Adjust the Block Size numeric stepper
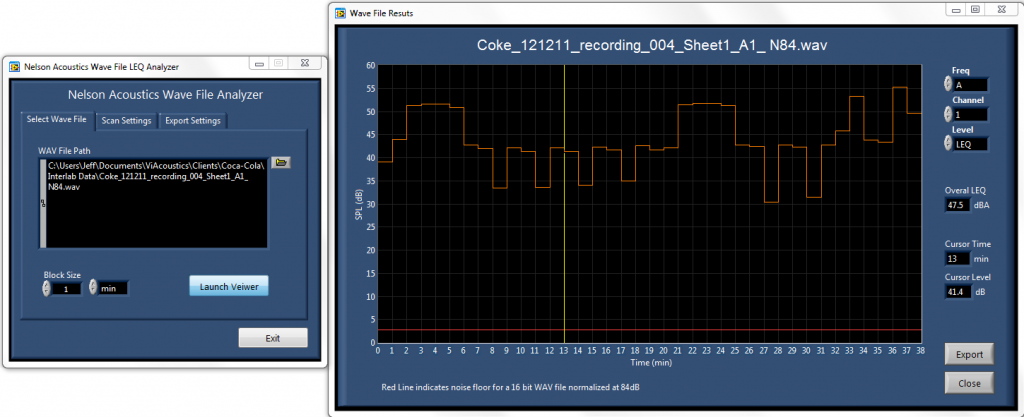Viewport: 1024px width, 417px height. [x=46, y=288]
